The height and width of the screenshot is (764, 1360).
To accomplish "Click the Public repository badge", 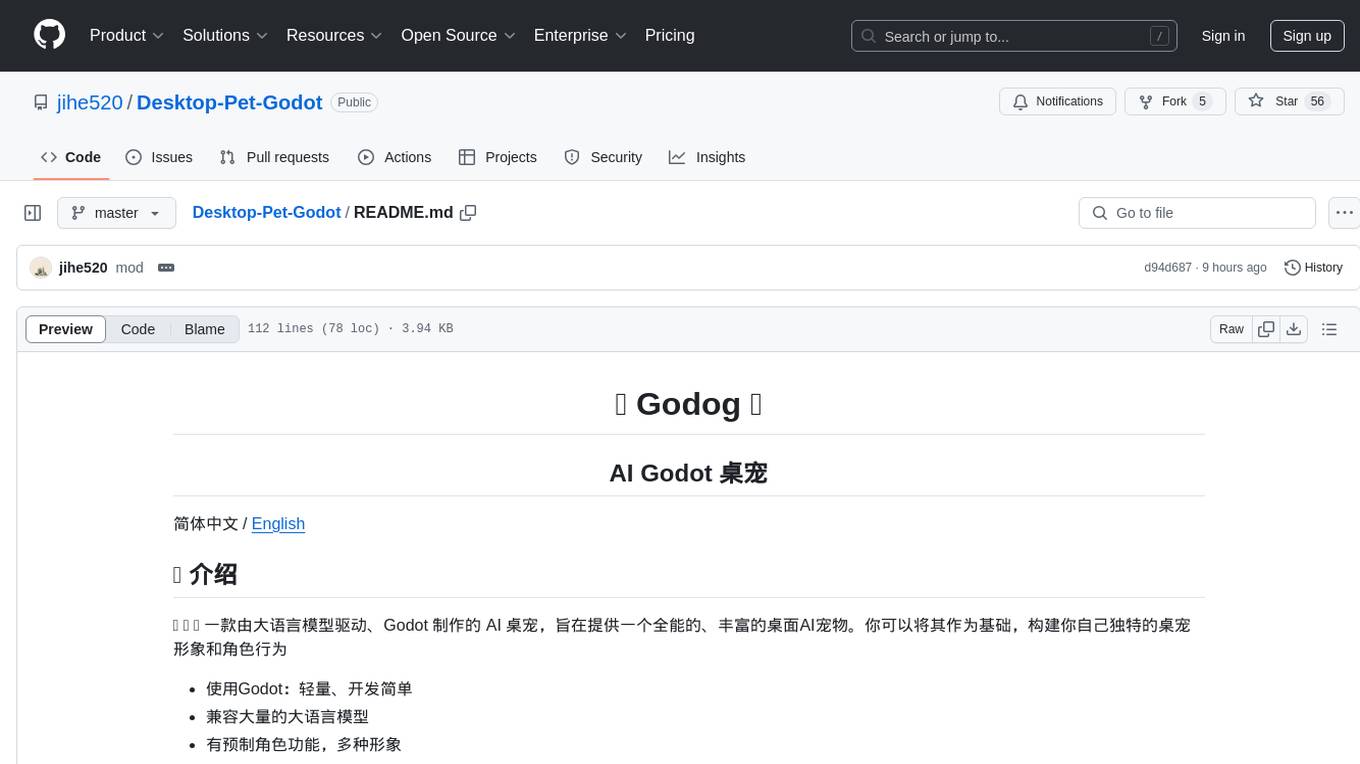I will pyautogui.click(x=354, y=102).
